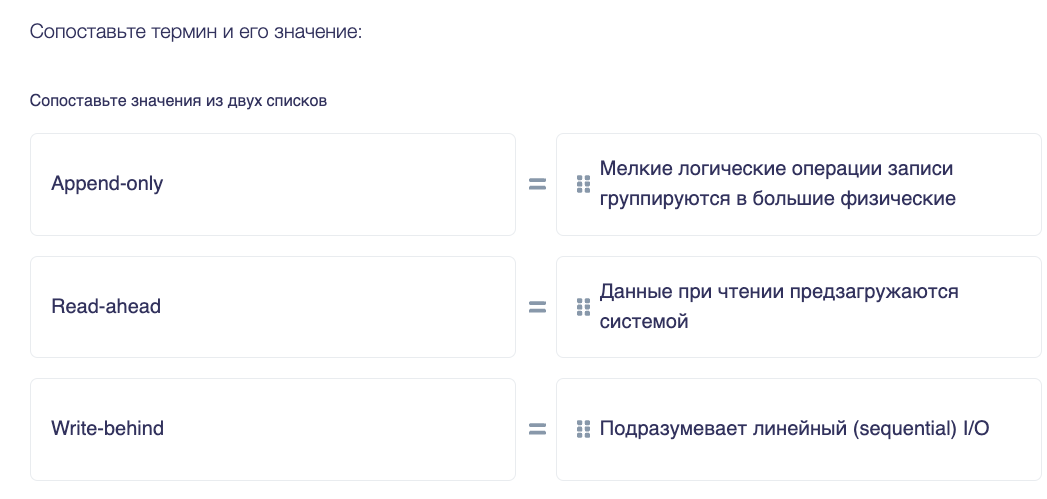Click the equals sign beside Read-ahead
This screenshot has height=499, width=1047.
click(538, 307)
